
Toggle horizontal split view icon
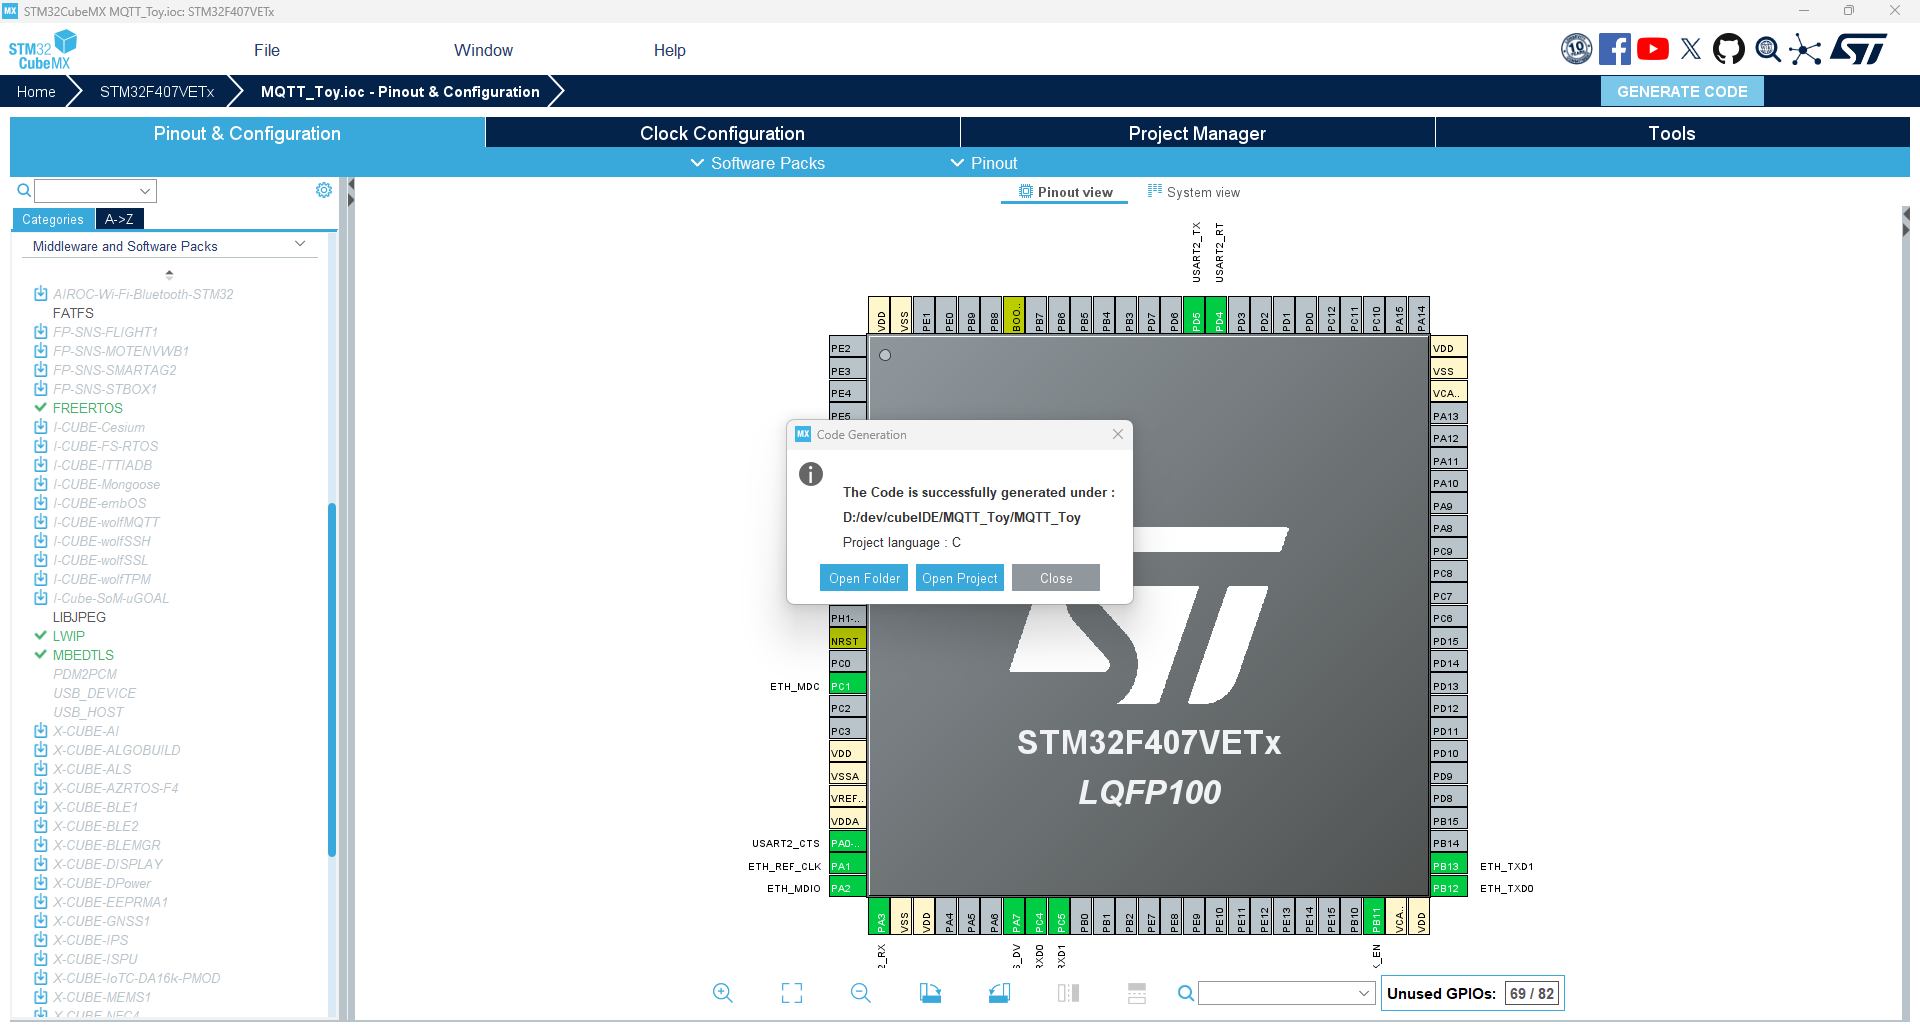click(x=1137, y=993)
